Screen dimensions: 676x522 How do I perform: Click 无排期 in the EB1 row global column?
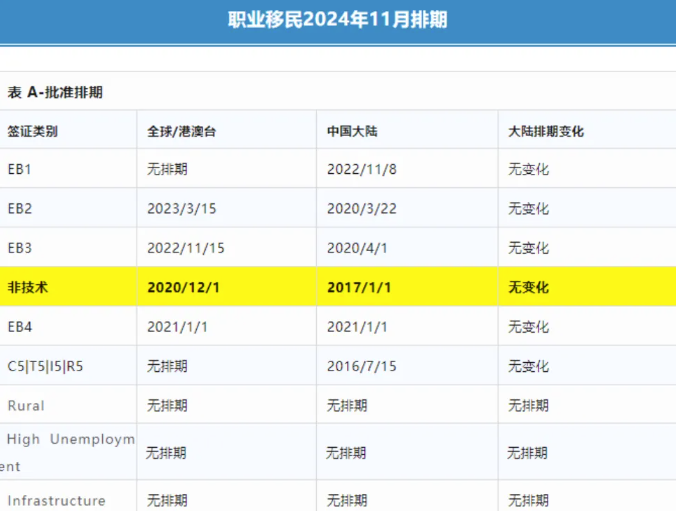click(167, 169)
